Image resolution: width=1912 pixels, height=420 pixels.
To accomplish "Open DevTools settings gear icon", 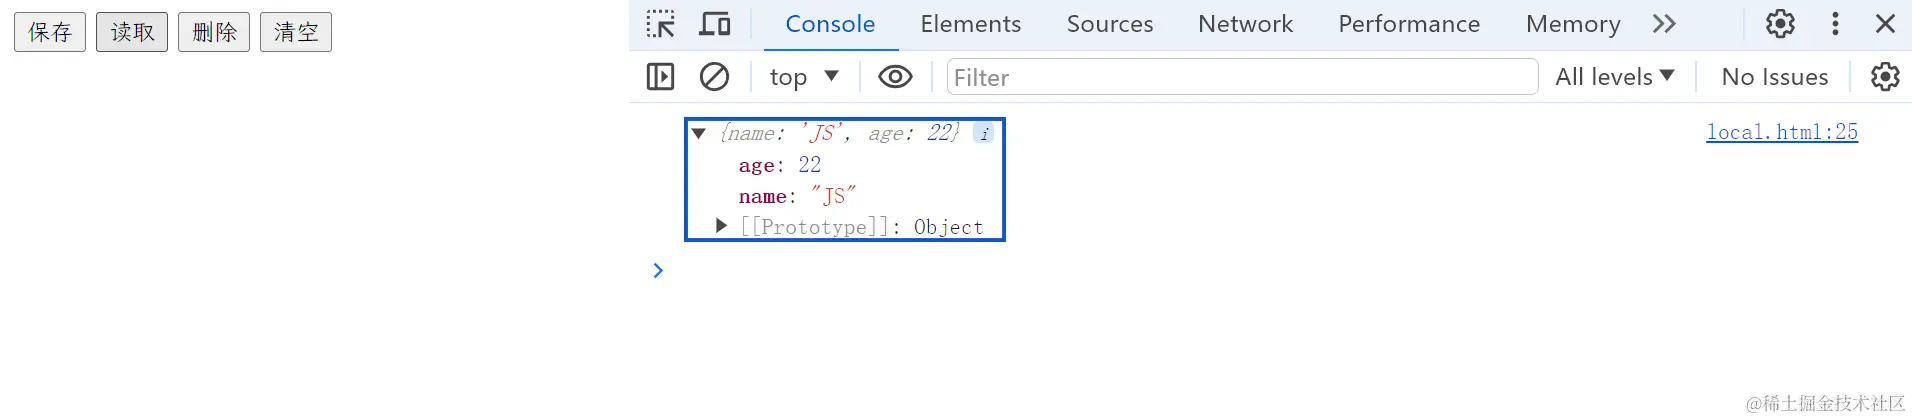I will 1780,24.
